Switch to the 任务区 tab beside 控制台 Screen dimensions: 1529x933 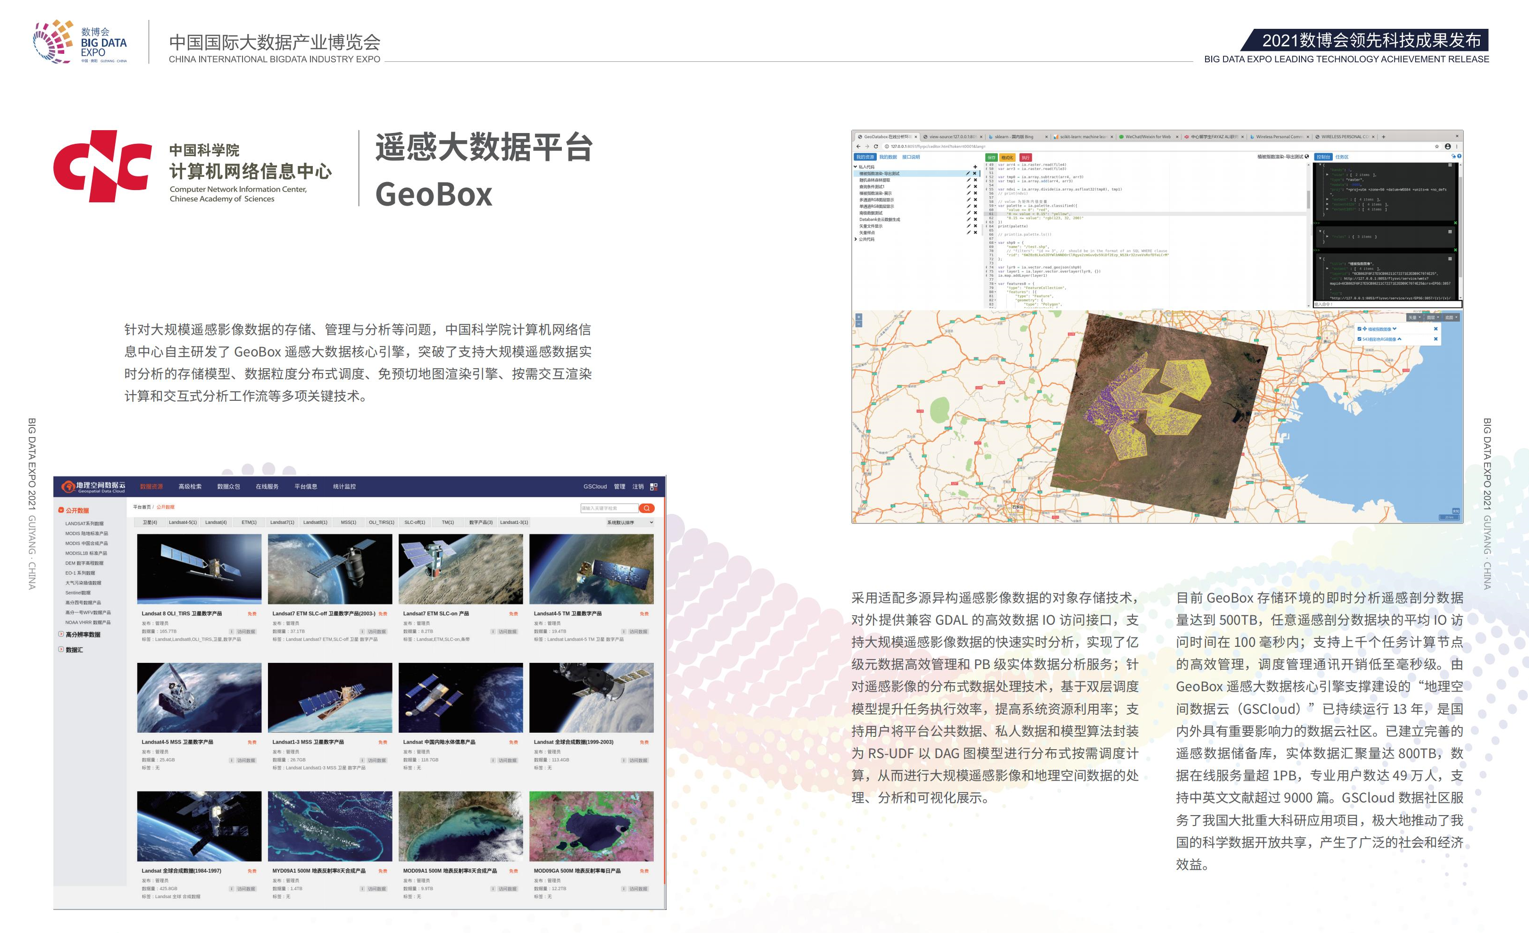pos(1342,157)
